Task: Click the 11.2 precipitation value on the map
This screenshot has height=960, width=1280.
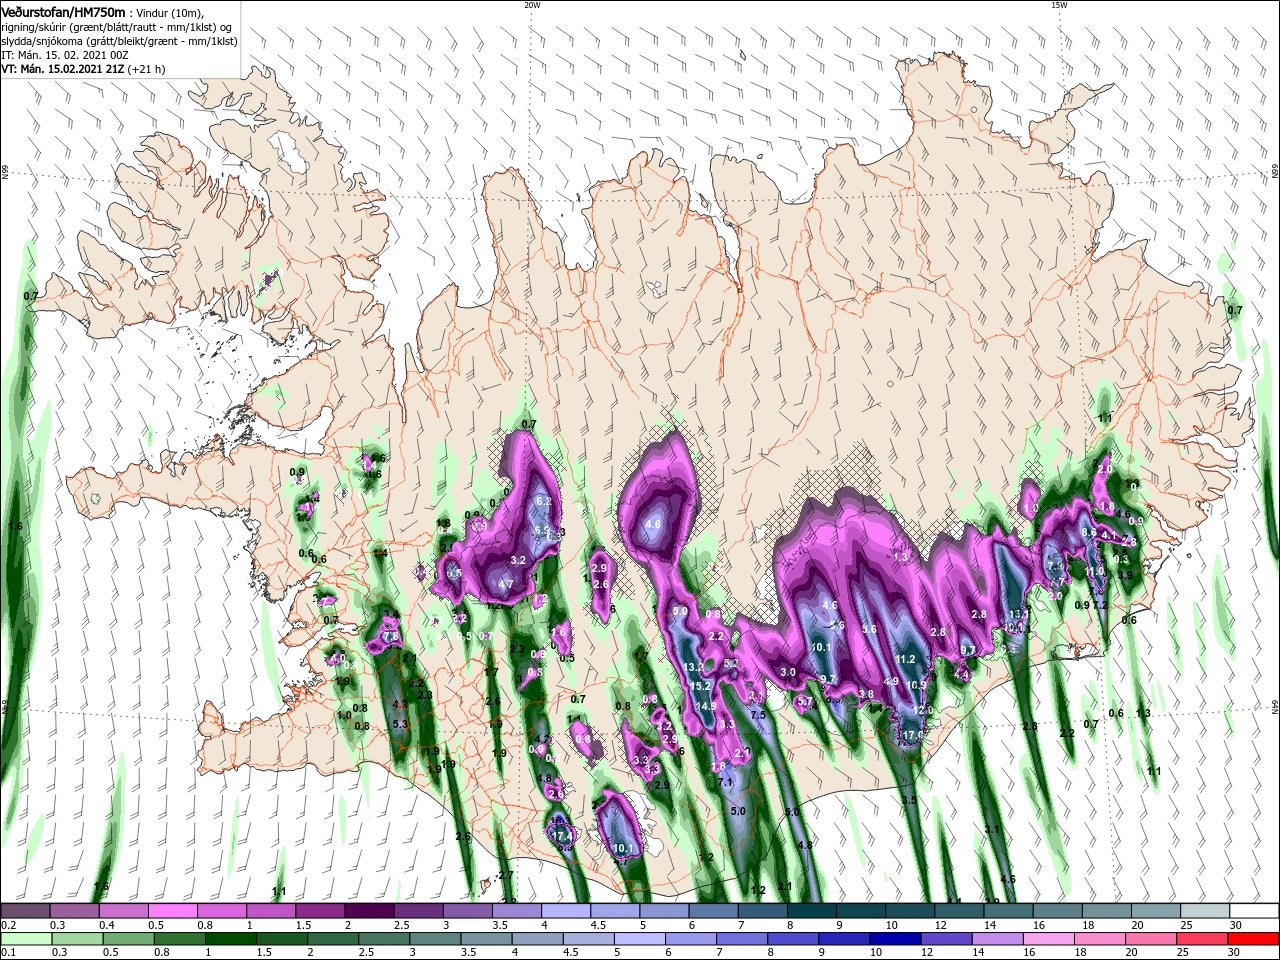Action: [x=906, y=659]
